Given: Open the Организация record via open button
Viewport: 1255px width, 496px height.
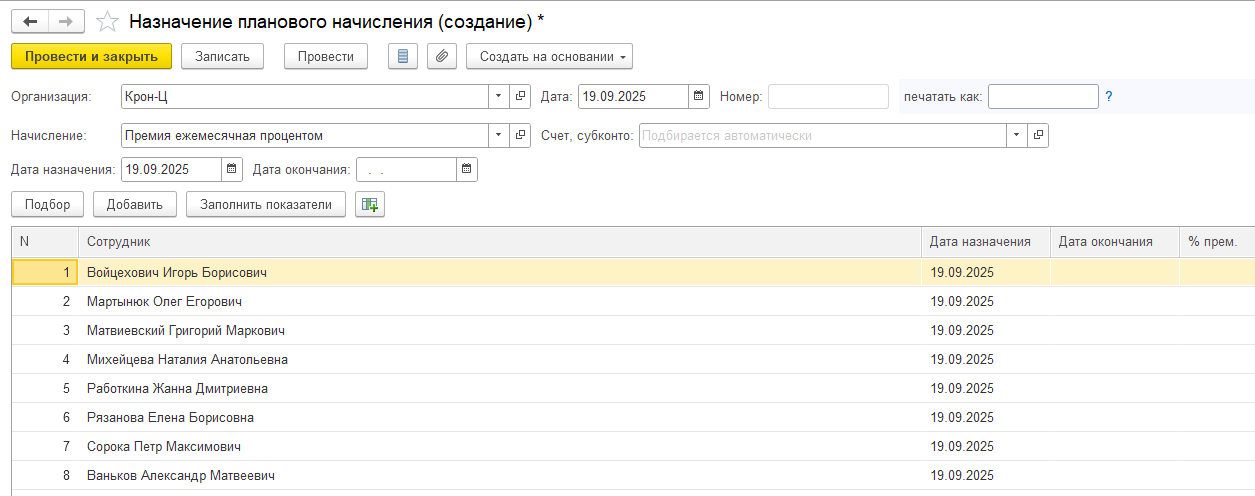Looking at the screenshot, I should pos(520,97).
